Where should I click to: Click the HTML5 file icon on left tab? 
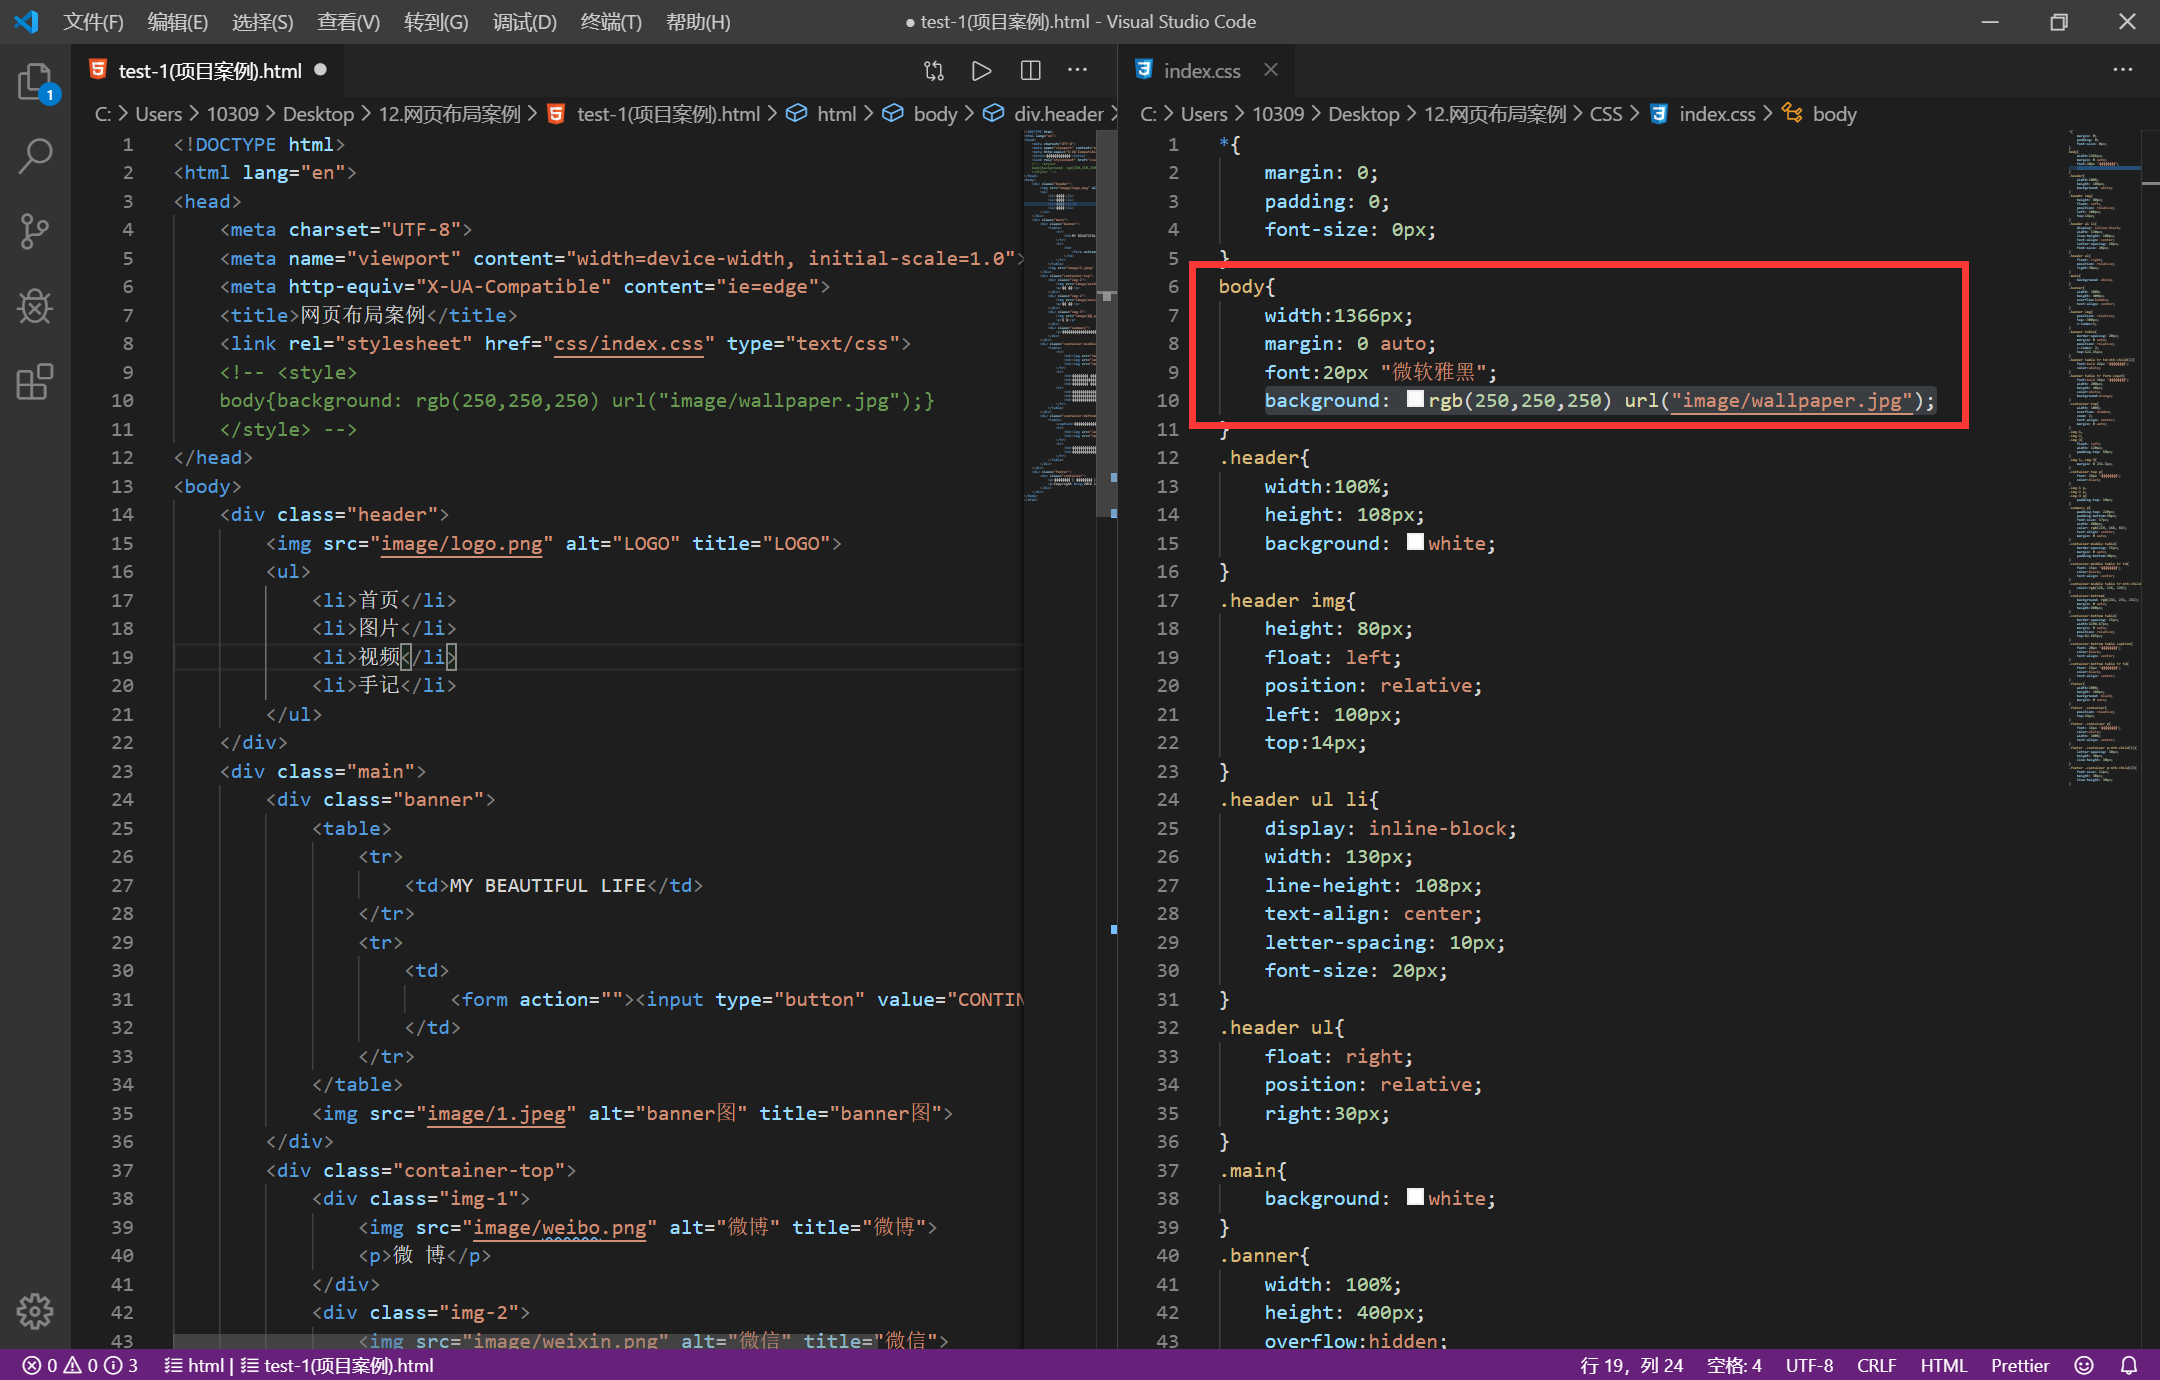pyautogui.click(x=98, y=70)
